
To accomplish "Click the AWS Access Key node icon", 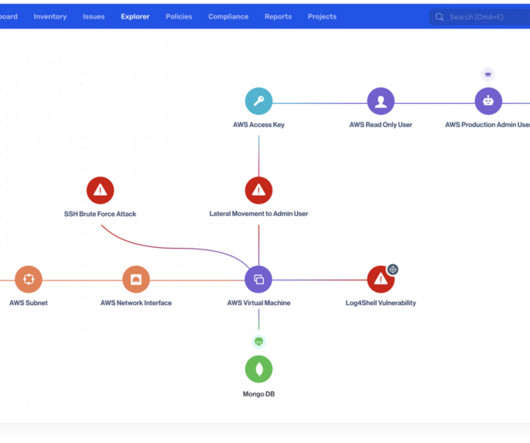I will (x=259, y=101).
